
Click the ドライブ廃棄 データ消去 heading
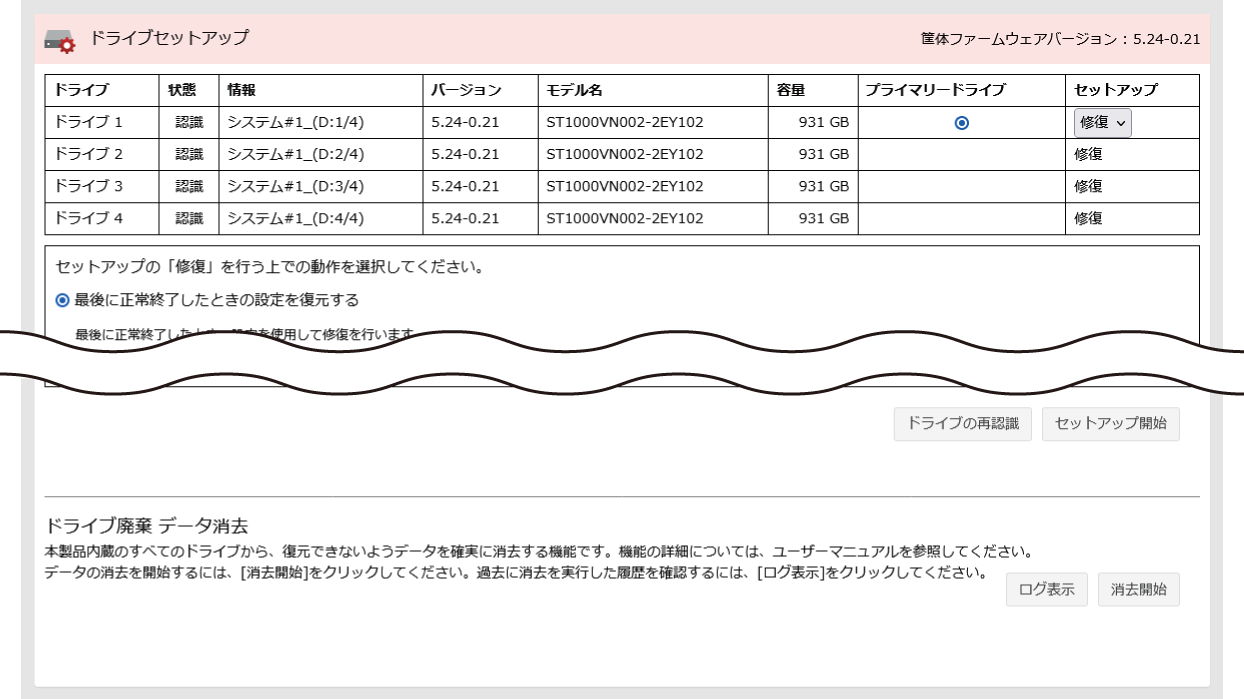click(147, 526)
